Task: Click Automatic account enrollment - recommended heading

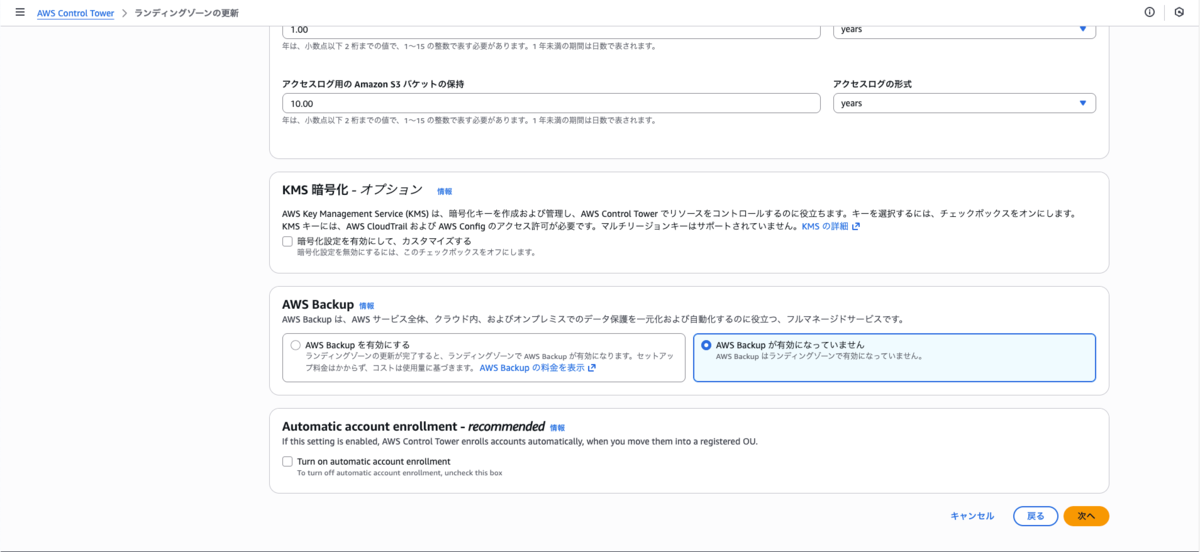Action: 413,426
